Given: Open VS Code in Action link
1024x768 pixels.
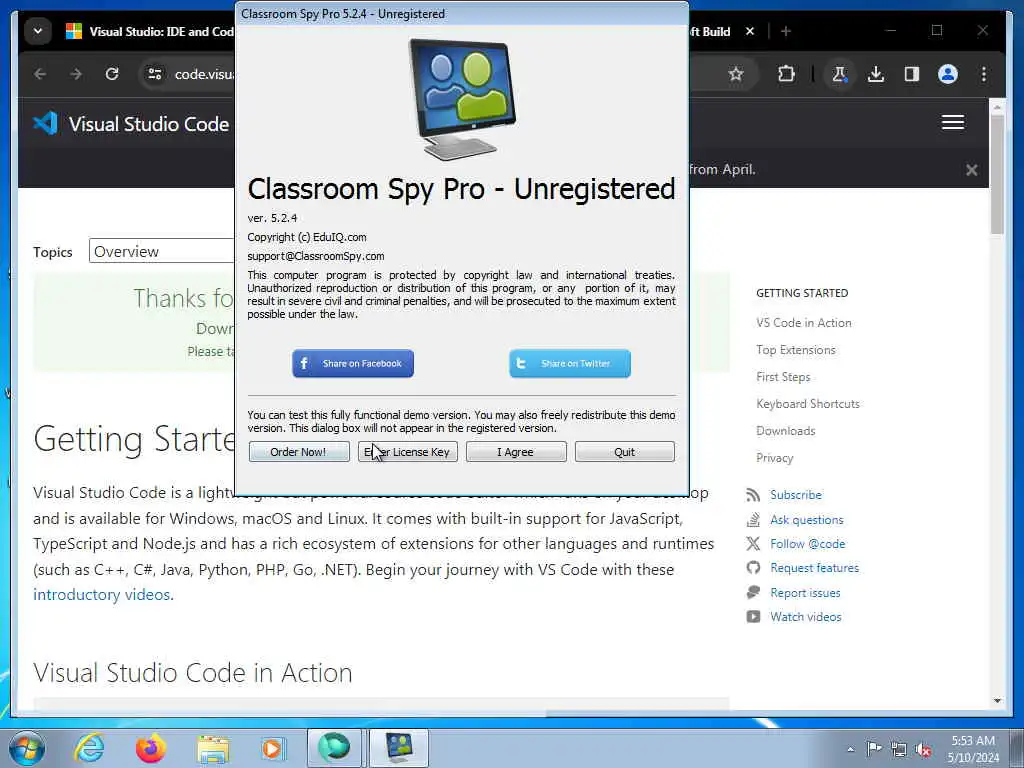Looking at the screenshot, I should [x=804, y=323].
